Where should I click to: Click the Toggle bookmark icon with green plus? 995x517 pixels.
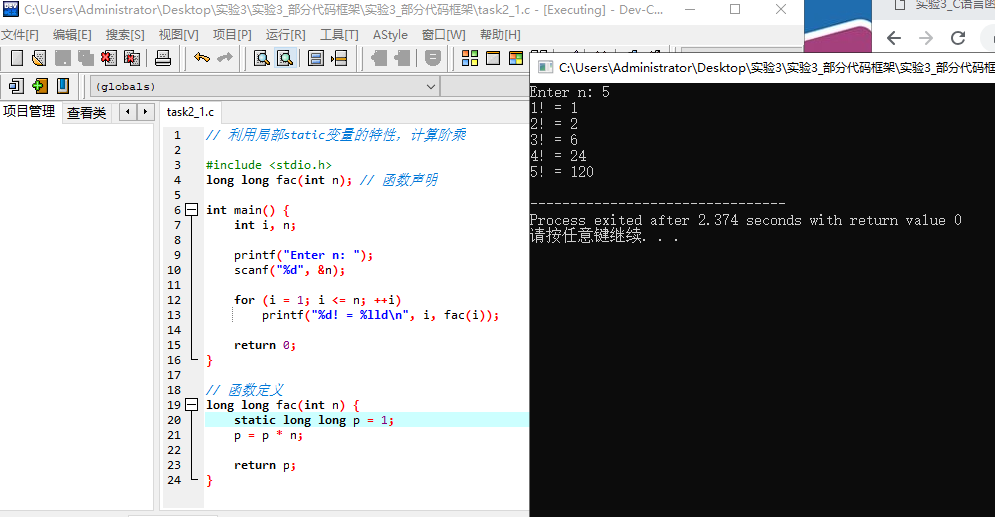click(39, 86)
